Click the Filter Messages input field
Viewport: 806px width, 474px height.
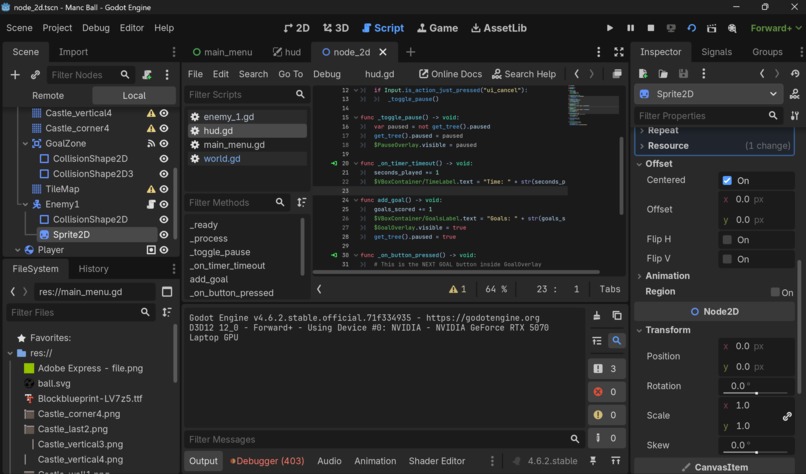click(x=383, y=440)
